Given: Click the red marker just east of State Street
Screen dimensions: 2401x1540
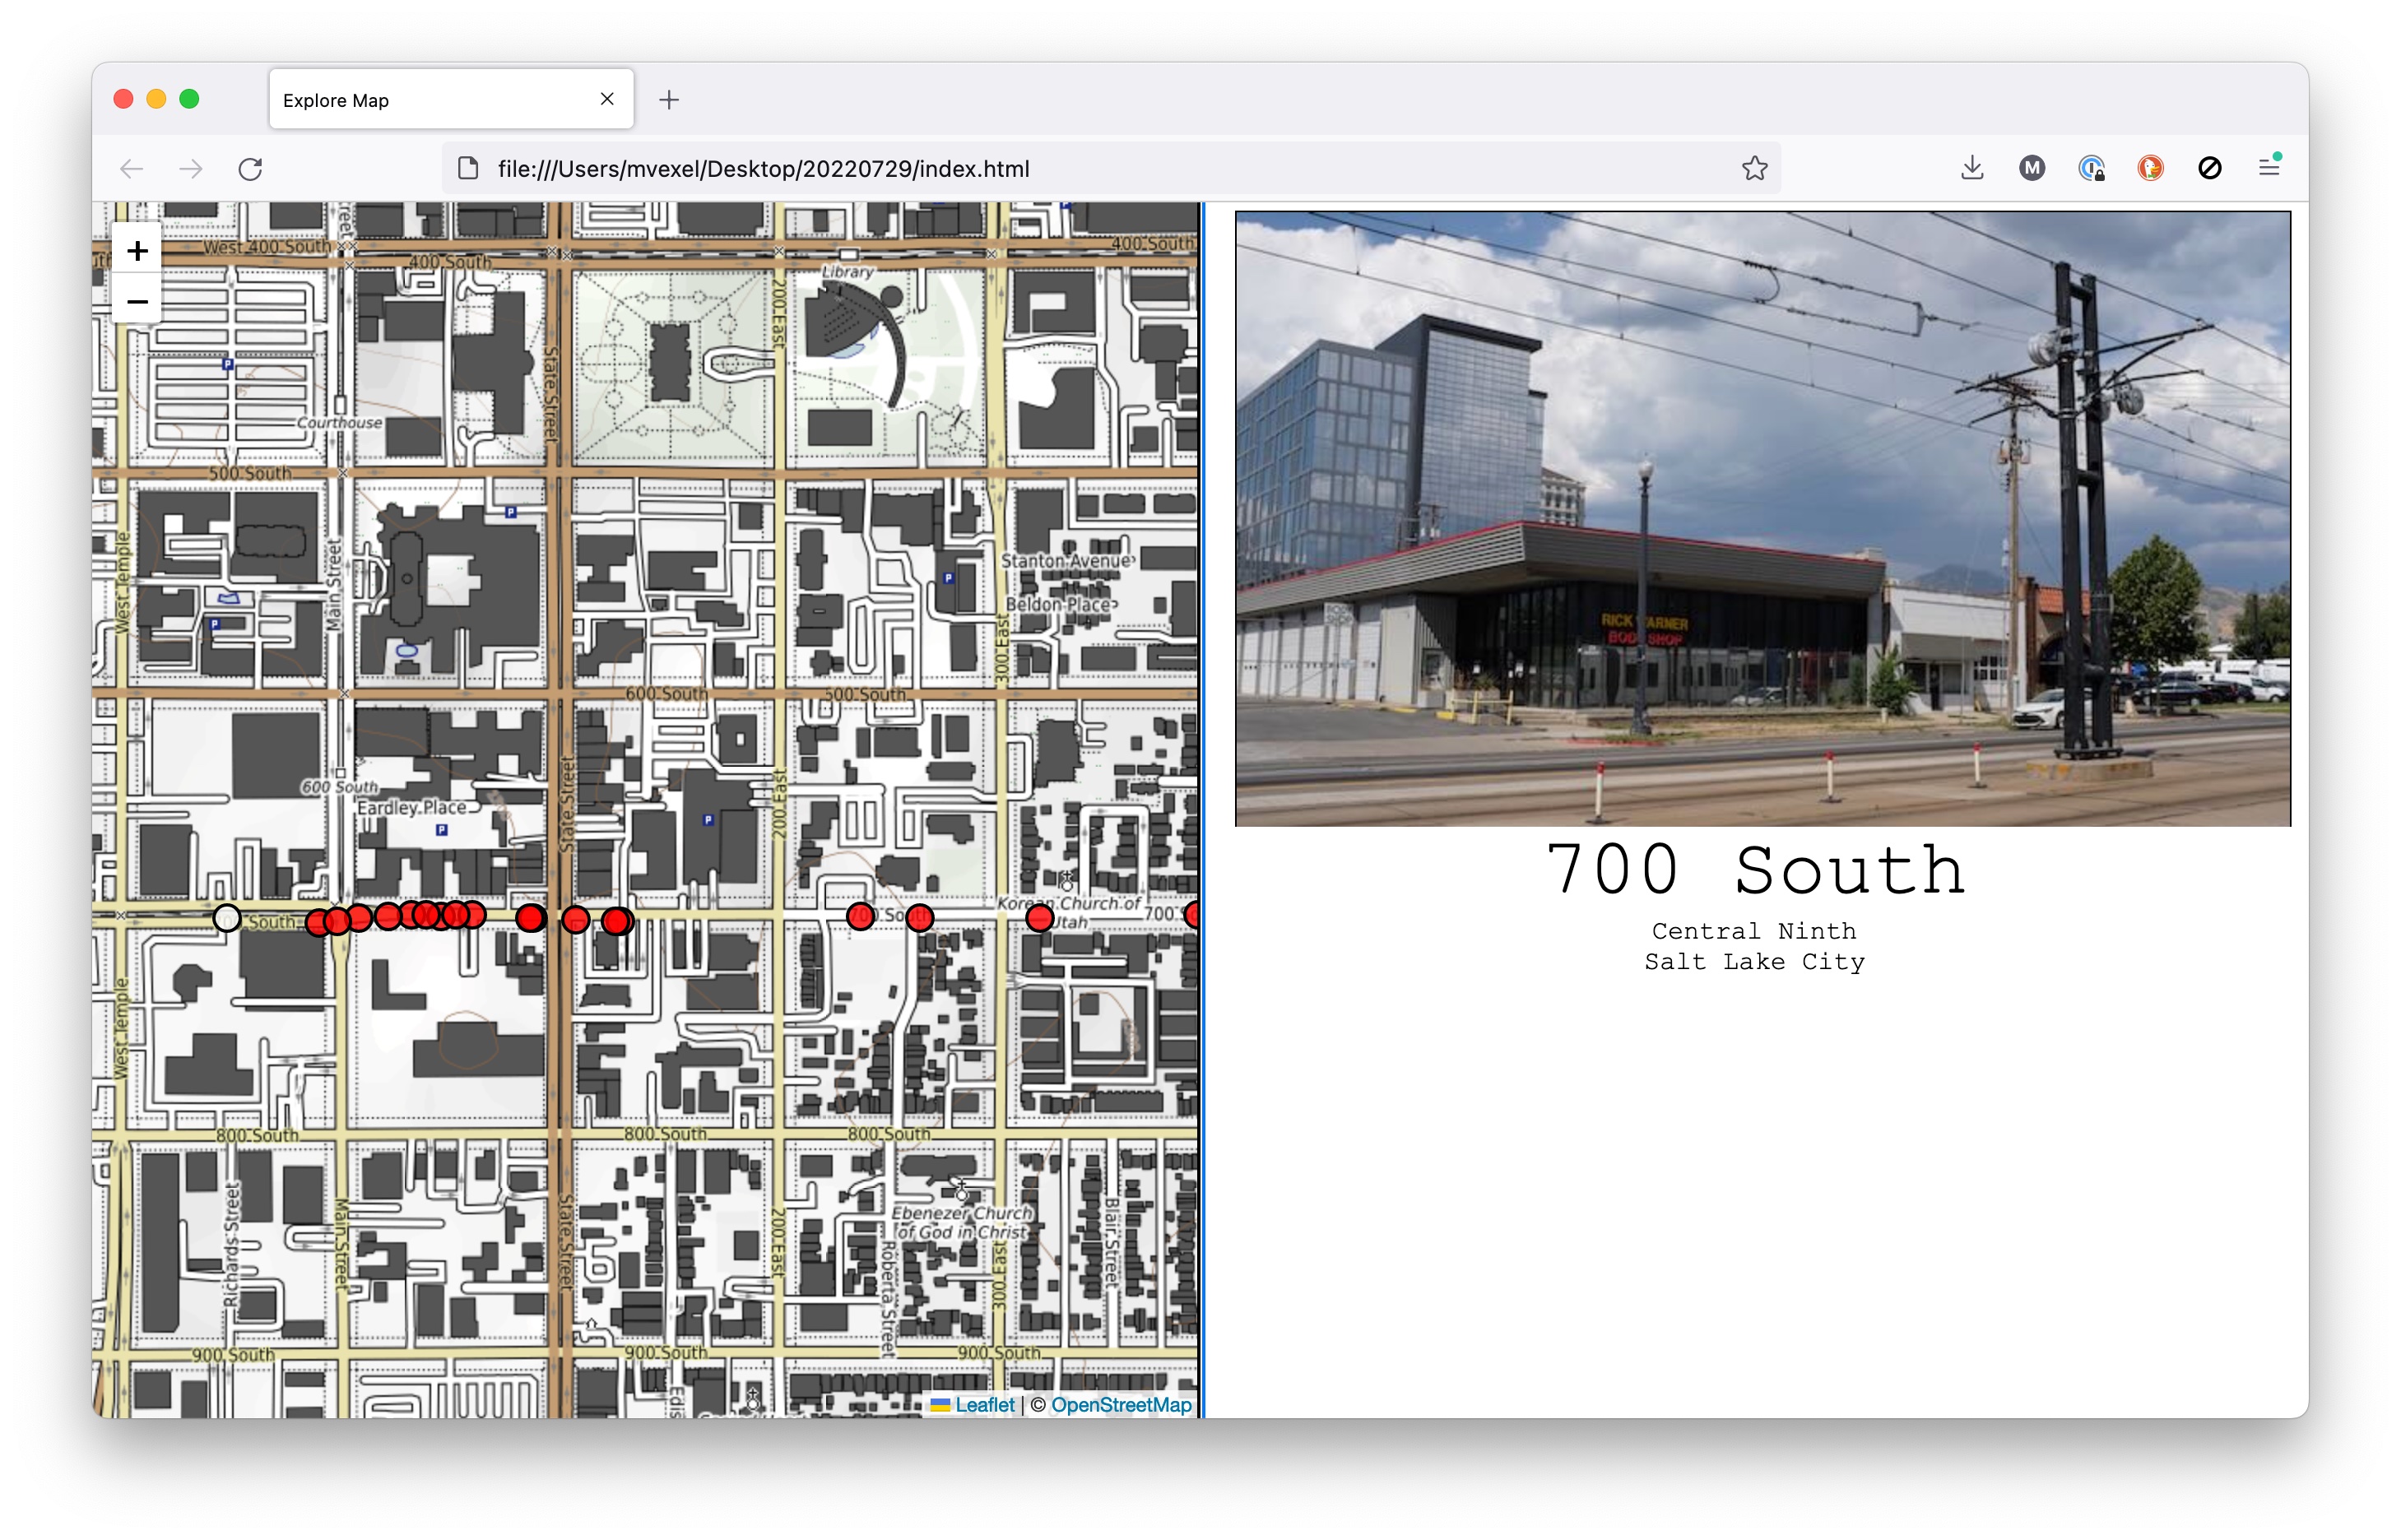Looking at the screenshot, I should (x=576, y=919).
